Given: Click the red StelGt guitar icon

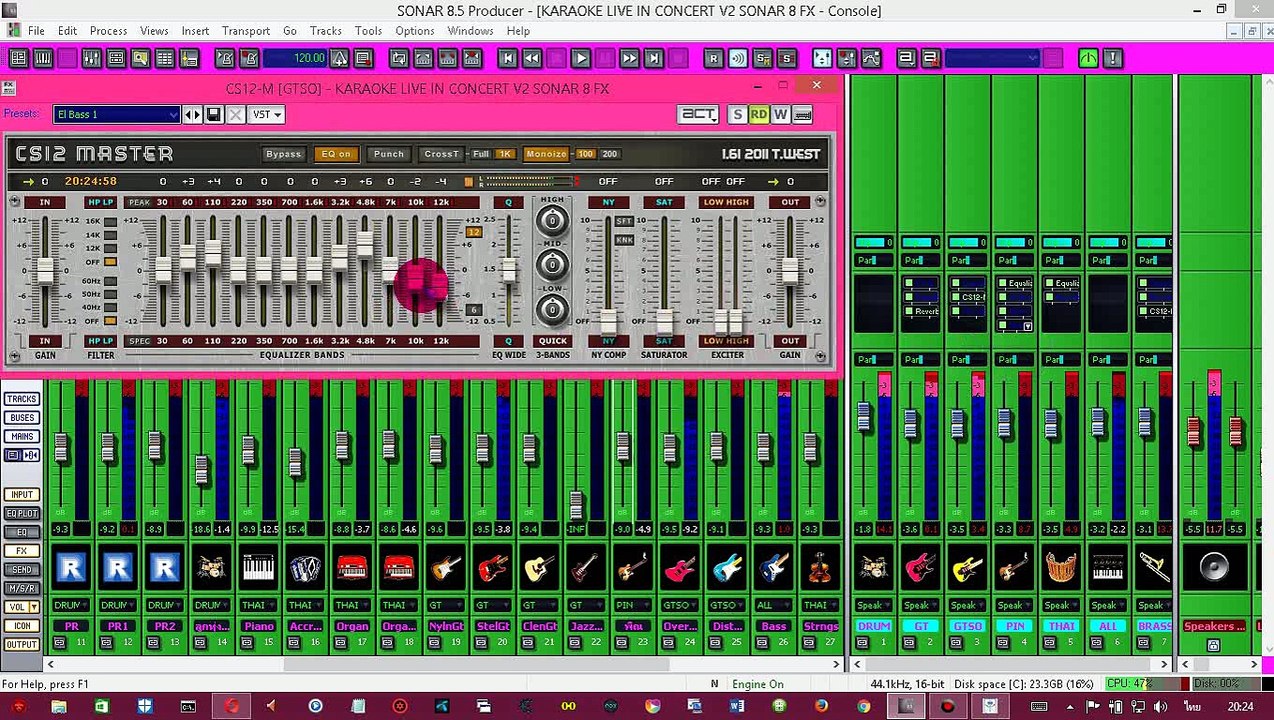Looking at the screenshot, I should click(x=492, y=569).
